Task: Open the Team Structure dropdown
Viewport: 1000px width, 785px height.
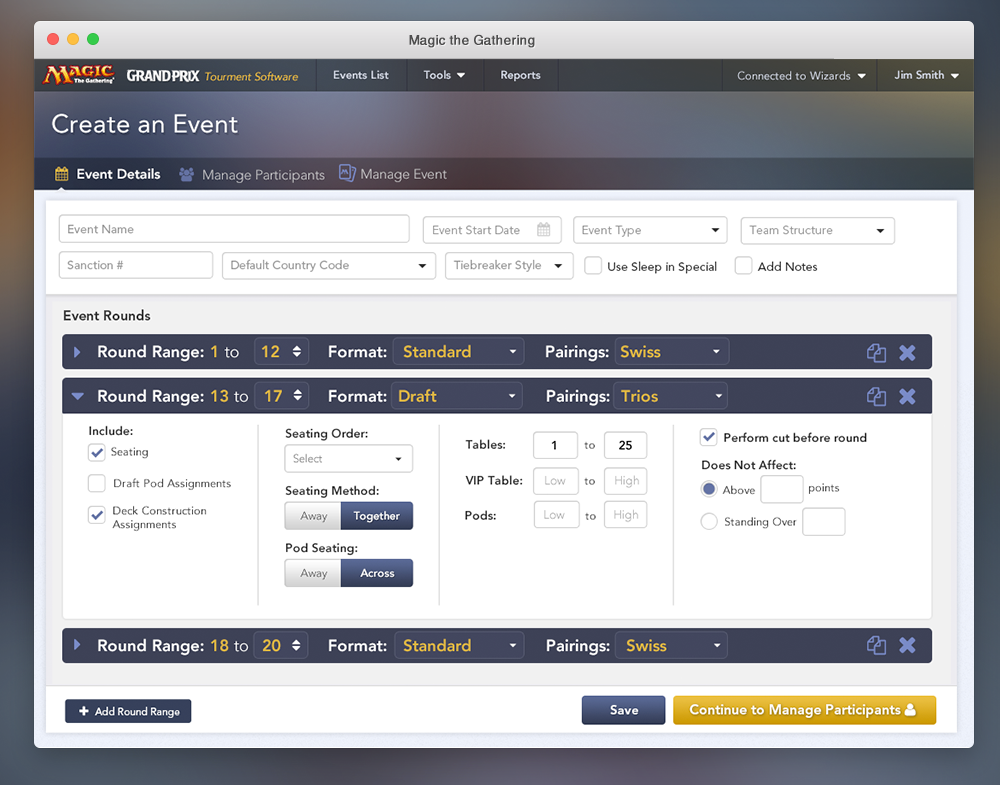Action: tap(817, 230)
